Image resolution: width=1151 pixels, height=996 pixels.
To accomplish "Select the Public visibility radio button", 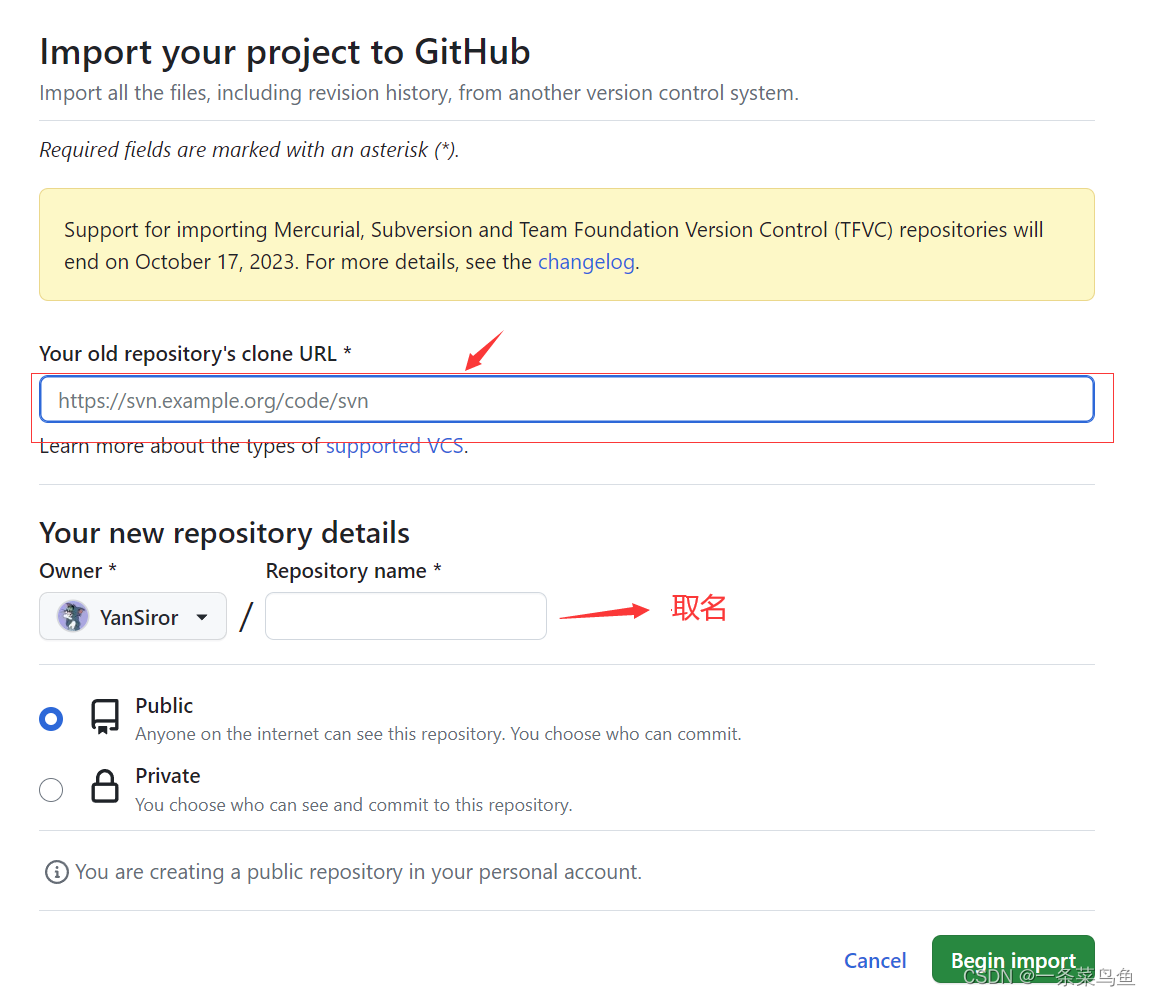I will click(x=51, y=718).
